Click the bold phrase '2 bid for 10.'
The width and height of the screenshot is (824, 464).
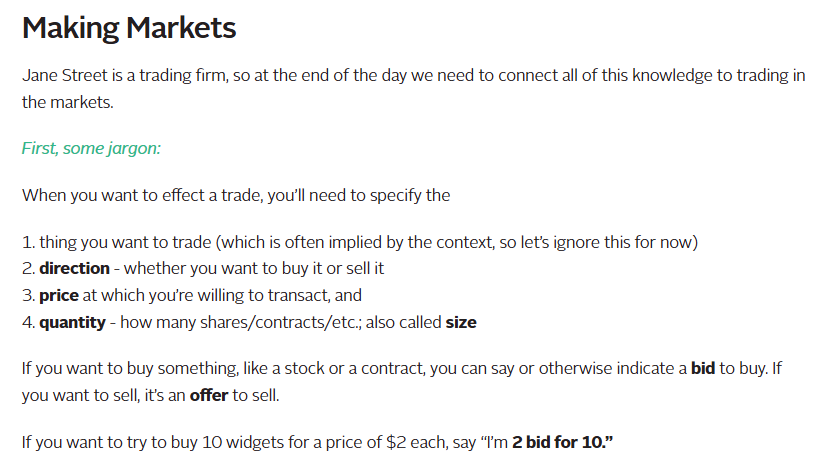tap(562, 442)
